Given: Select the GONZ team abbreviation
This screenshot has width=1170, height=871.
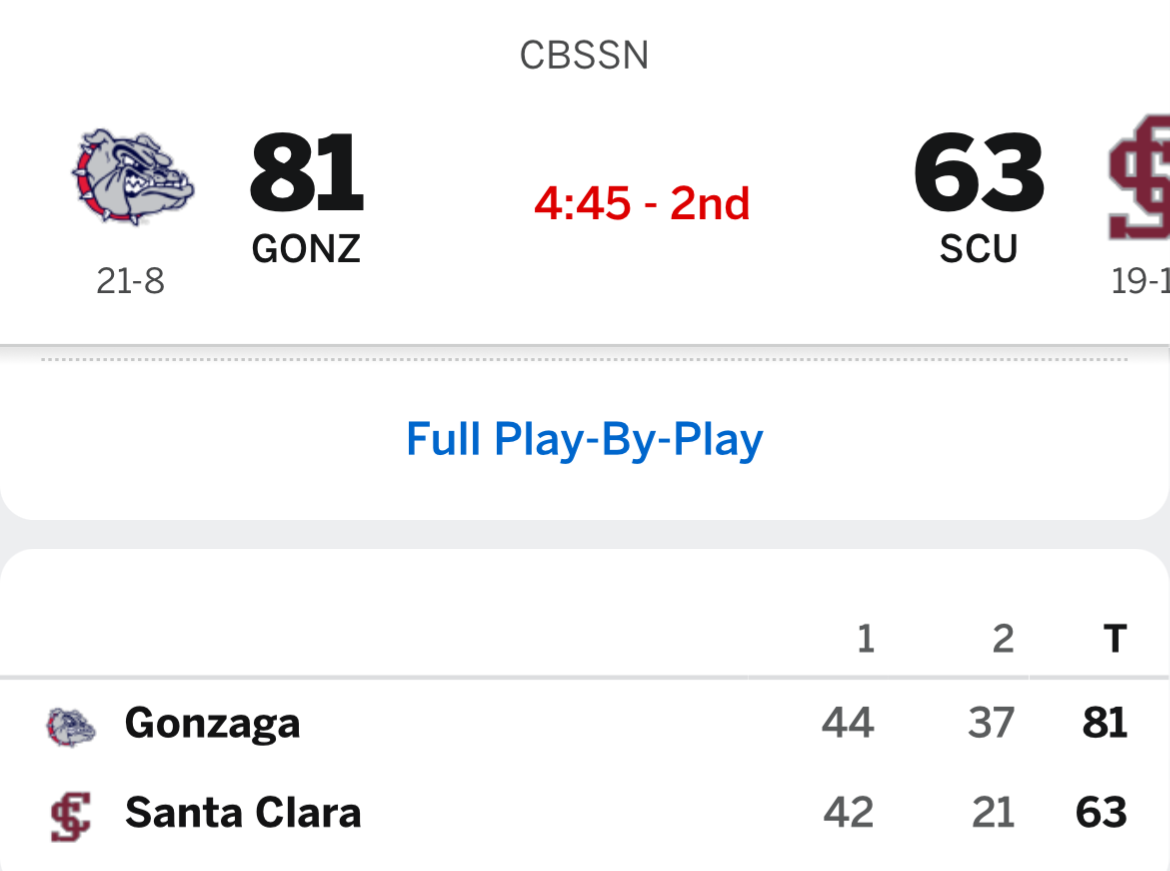Looking at the screenshot, I should tap(306, 249).
